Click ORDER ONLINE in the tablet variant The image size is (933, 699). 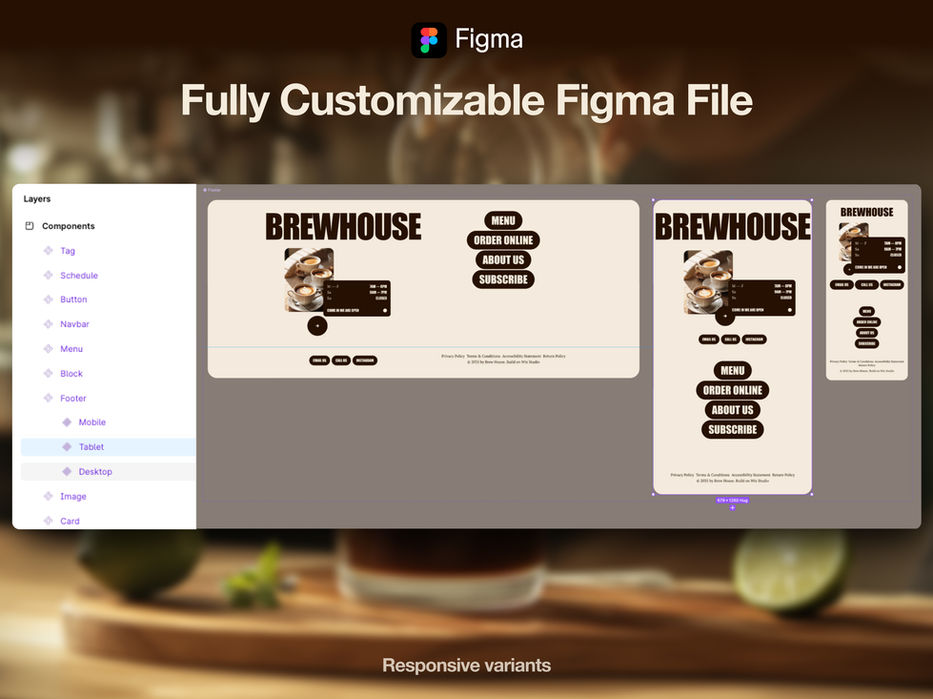pos(732,390)
